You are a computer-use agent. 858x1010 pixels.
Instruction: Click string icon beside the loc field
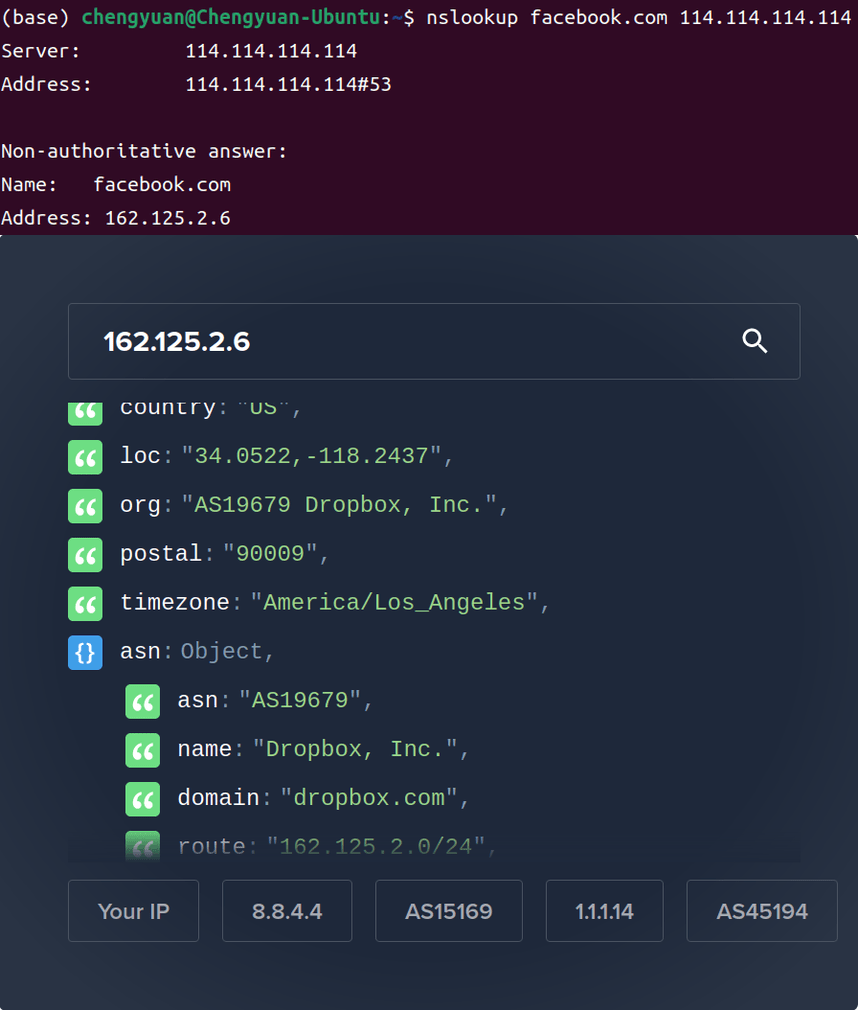(85, 457)
